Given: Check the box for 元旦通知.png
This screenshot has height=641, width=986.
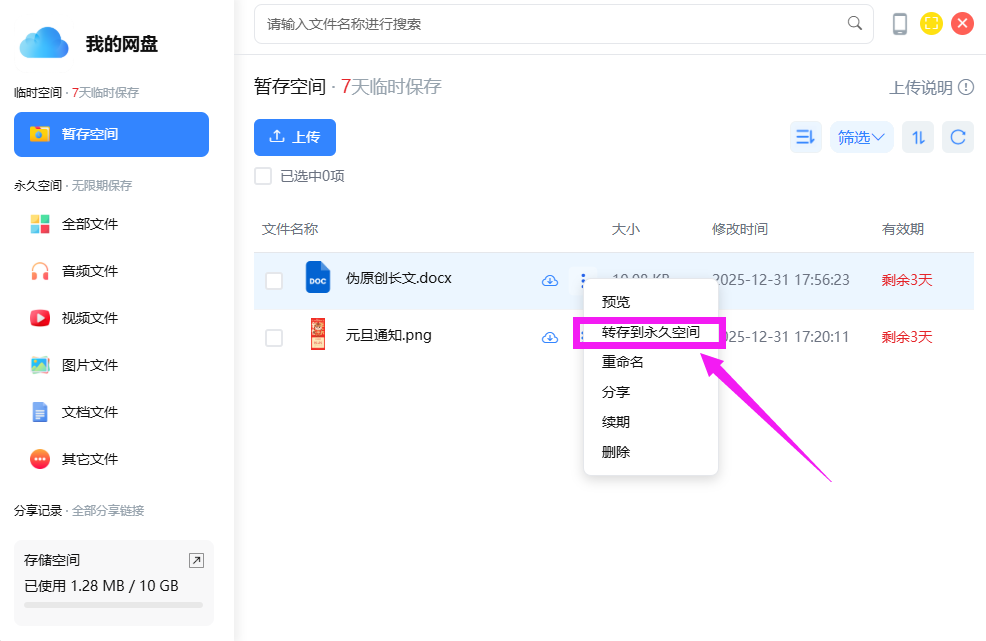Looking at the screenshot, I should [x=274, y=338].
